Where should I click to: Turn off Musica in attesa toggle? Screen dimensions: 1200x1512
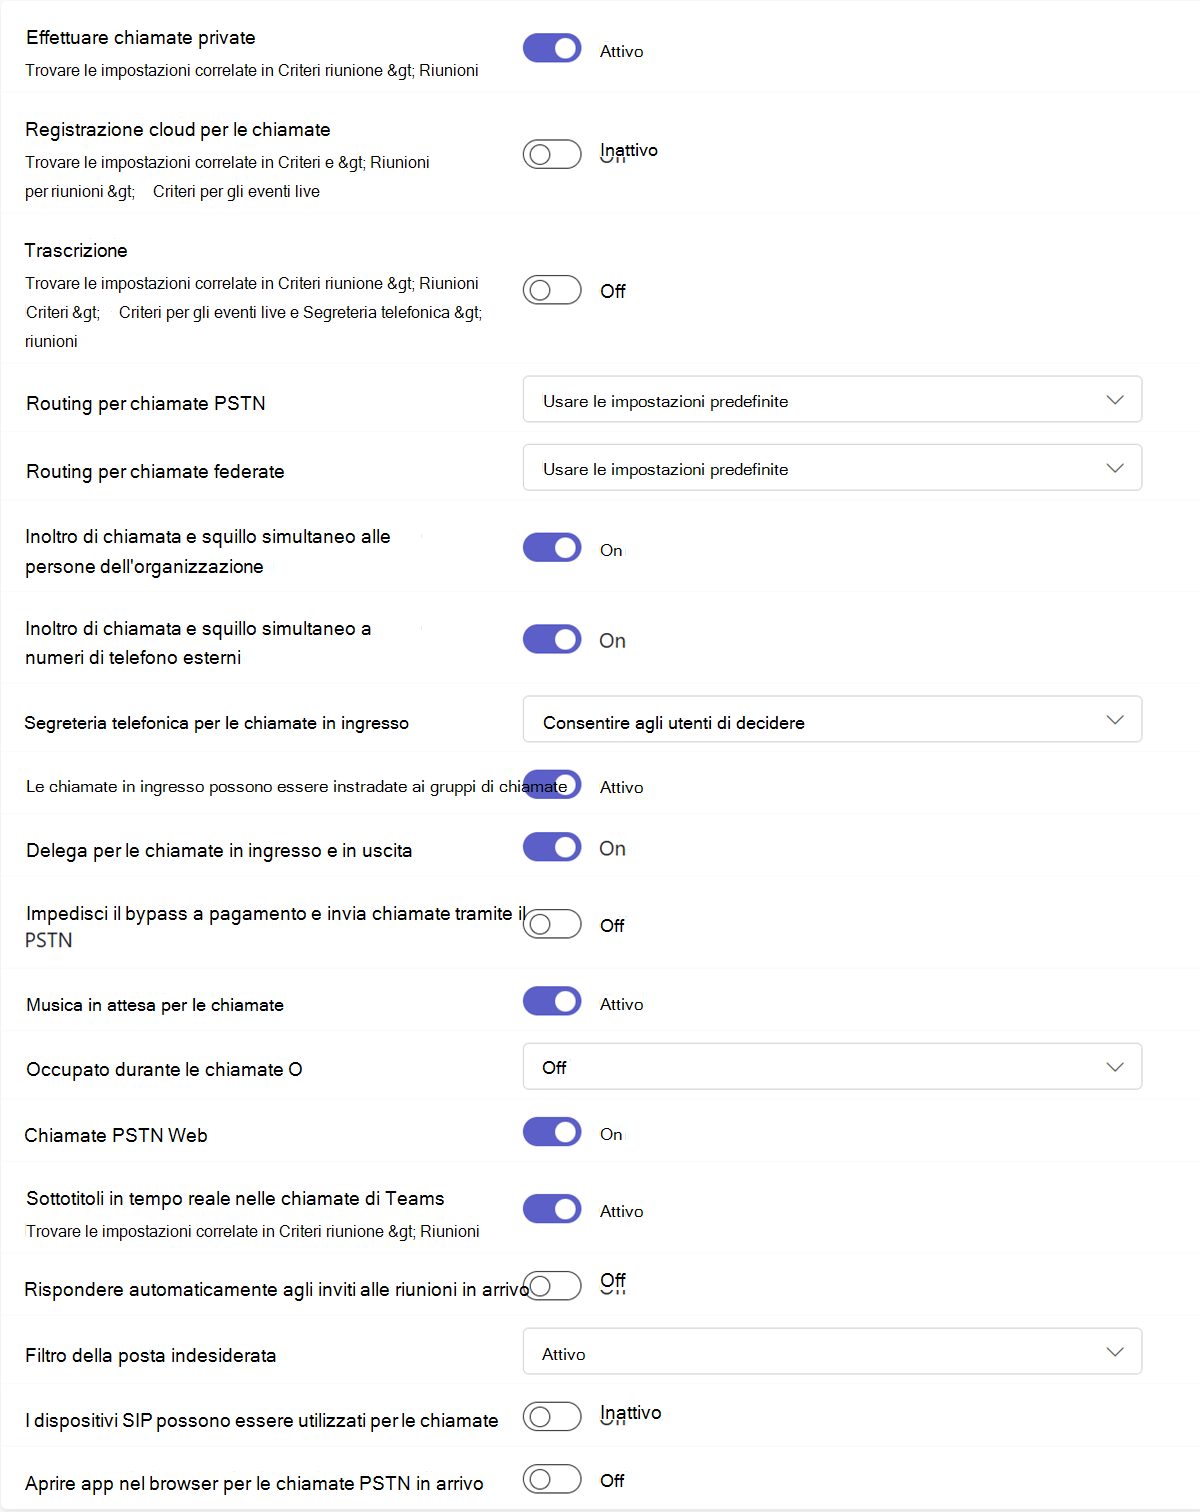pos(552,1001)
